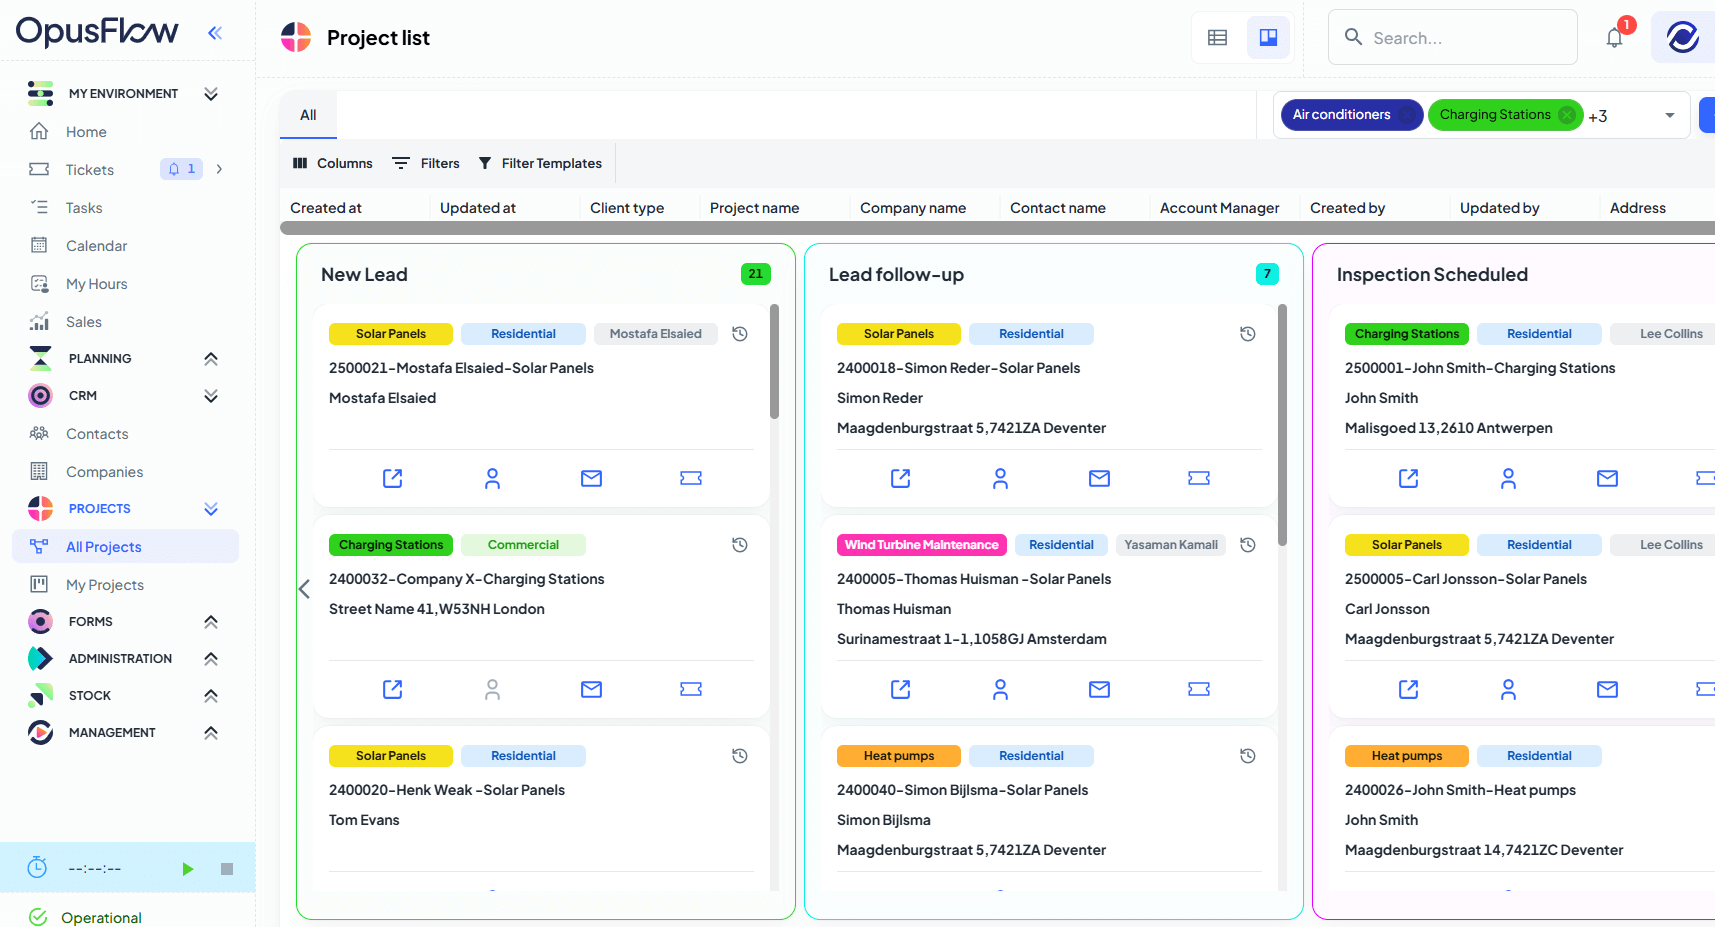Create ticket from 2400018 Simon Reder card
1715x927 pixels.
(x=1199, y=478)
